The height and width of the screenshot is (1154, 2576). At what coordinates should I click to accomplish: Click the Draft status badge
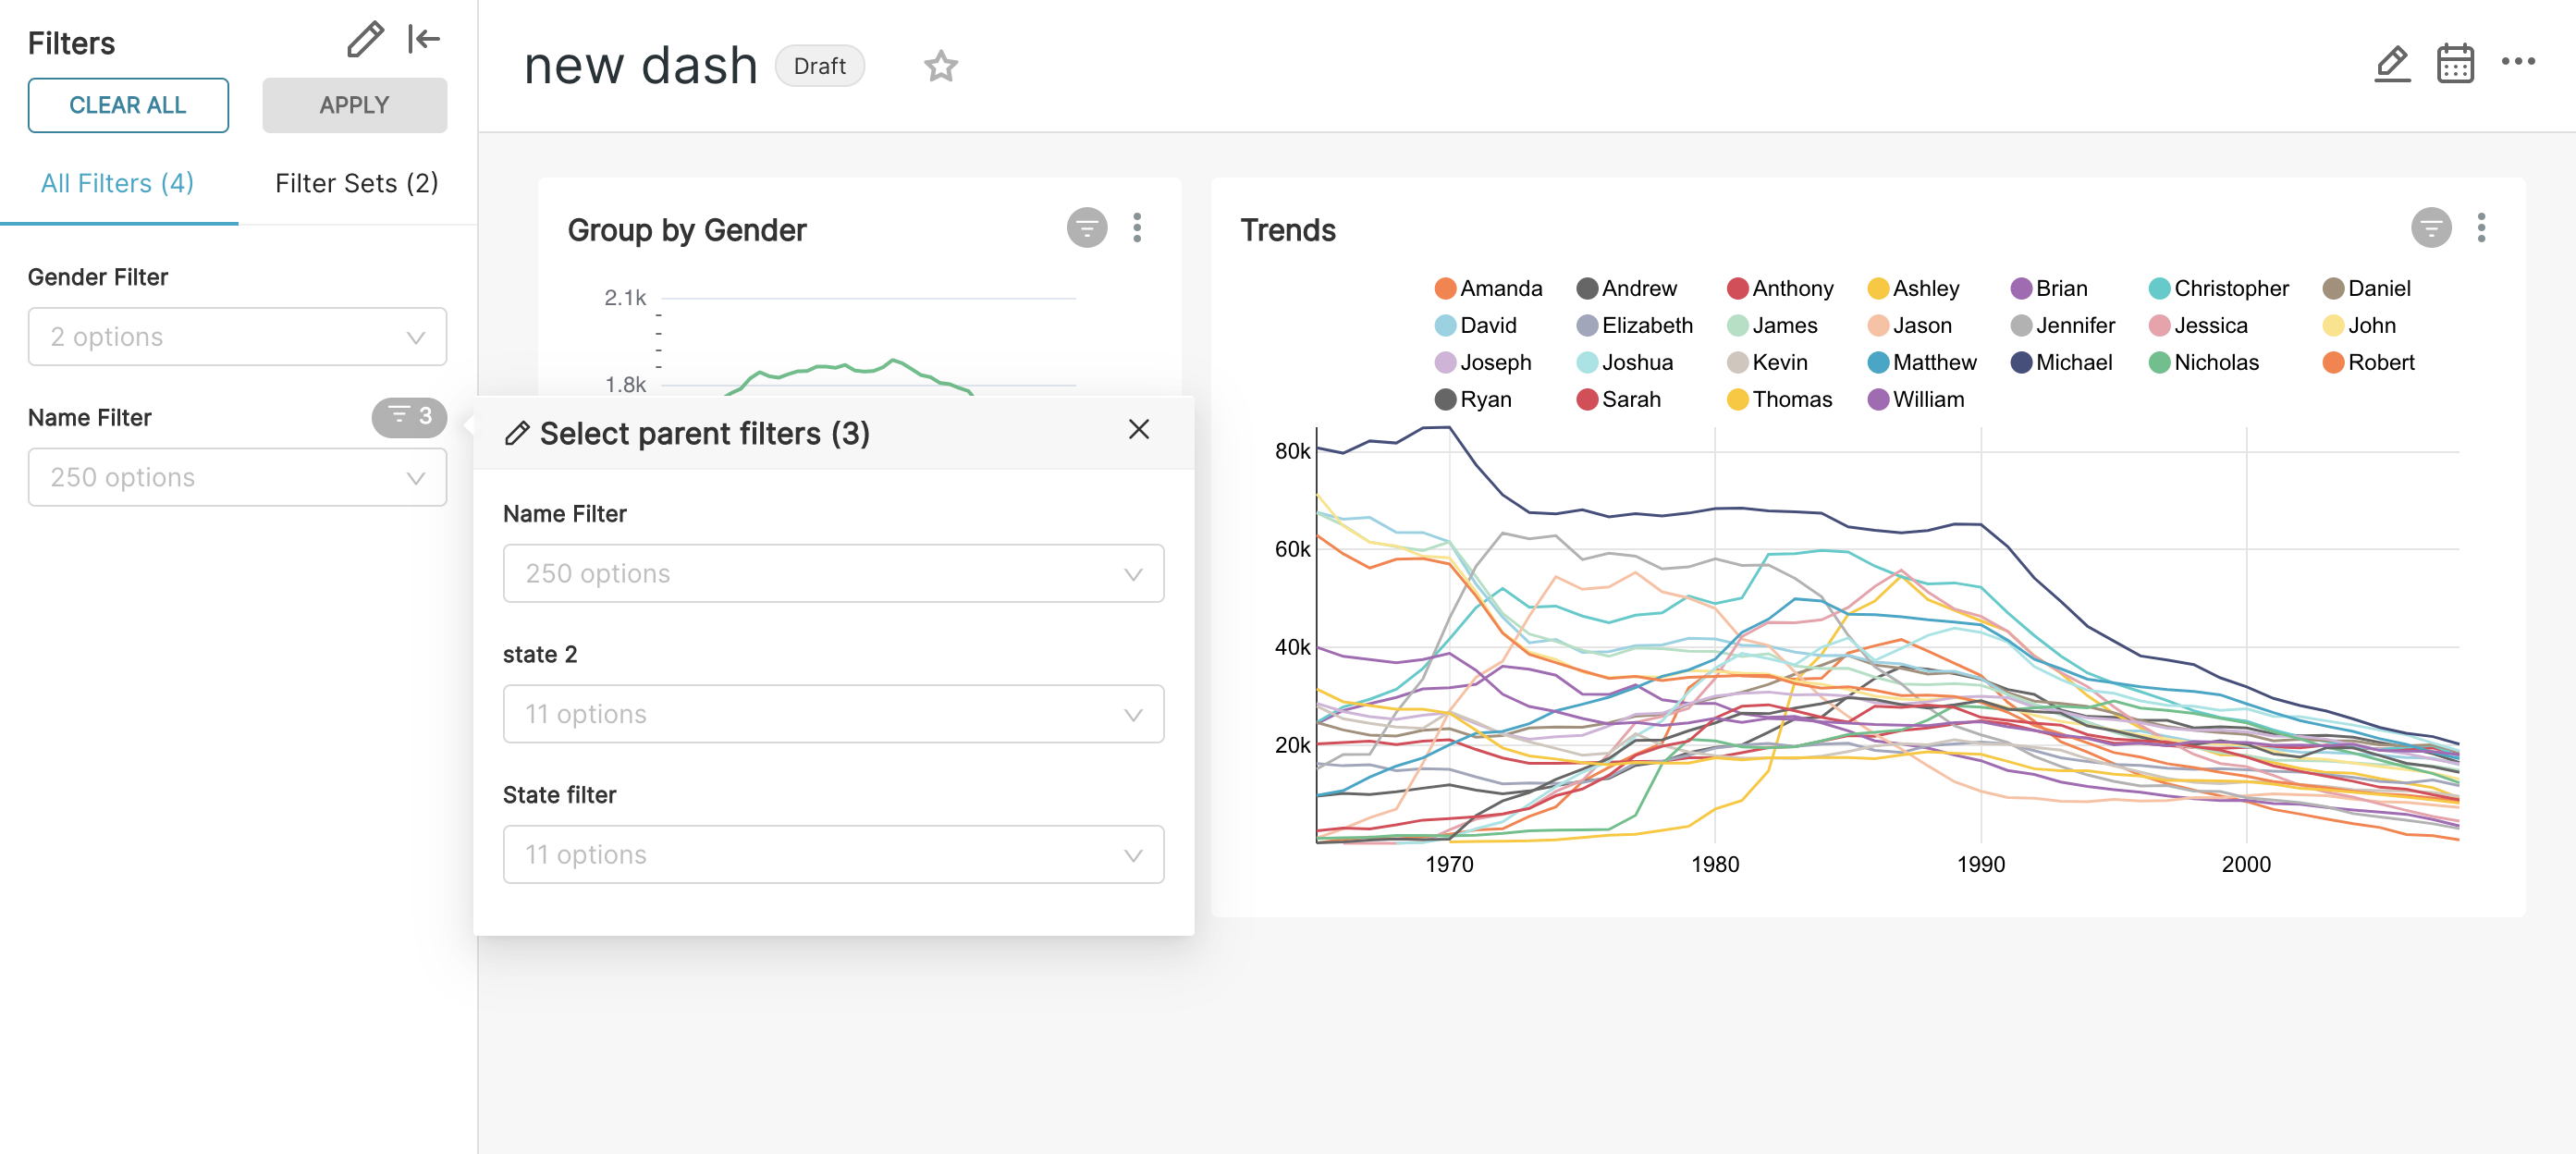click(x=819, y=66)
